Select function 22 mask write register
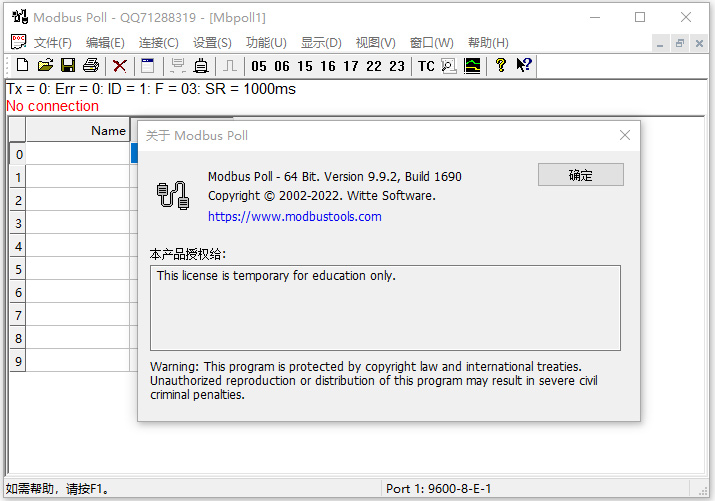This screenshot has width=715, height=501. pyautogui.click(x=374, y=66)
